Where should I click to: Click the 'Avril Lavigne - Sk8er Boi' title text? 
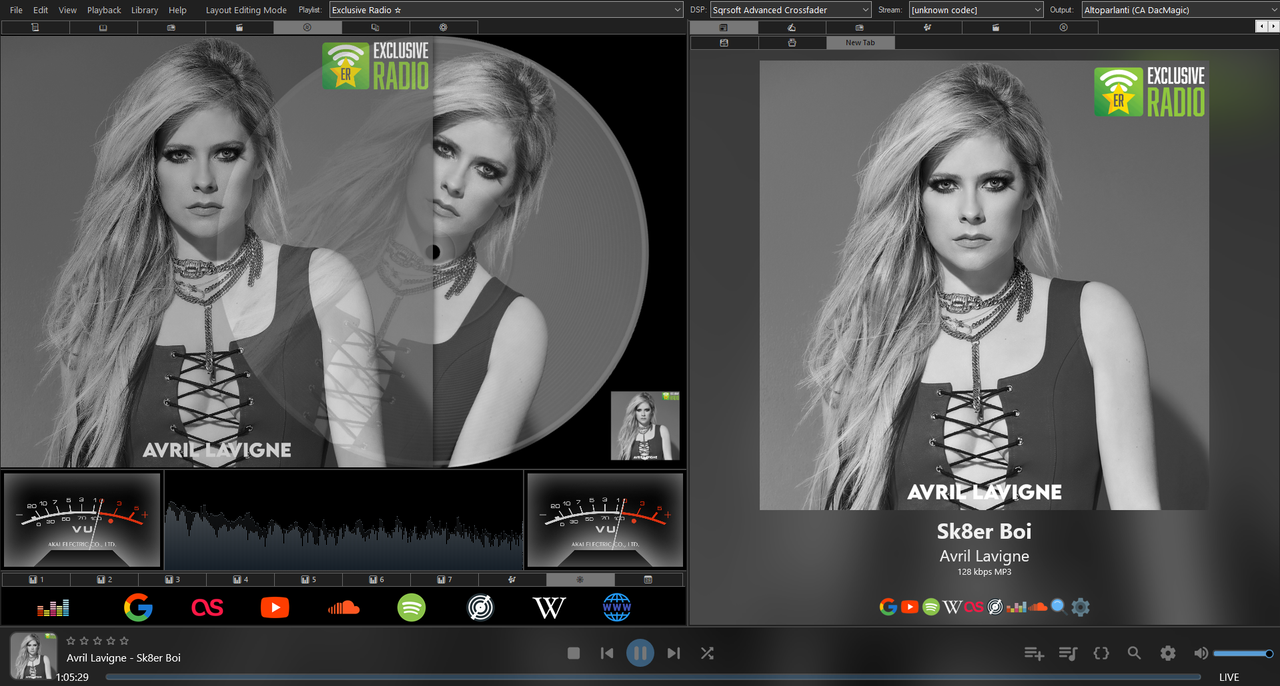coord(124,658)
